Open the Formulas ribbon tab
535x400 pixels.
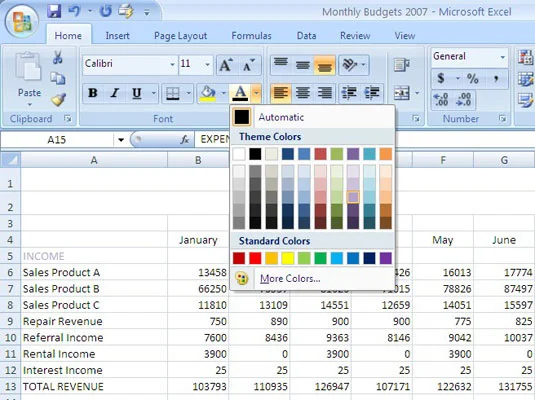pos(251,36)
